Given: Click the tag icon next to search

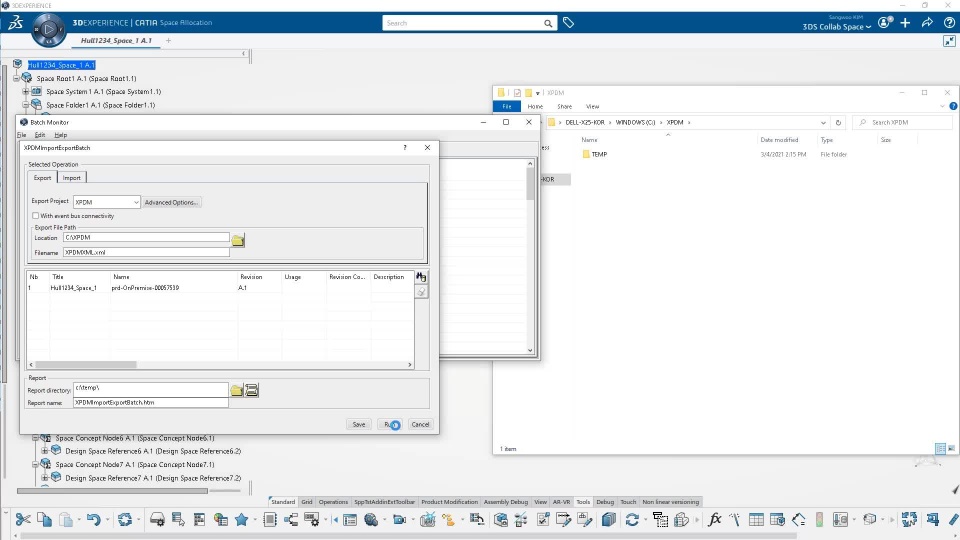Looking at the screenshot, I should (568, 23).
